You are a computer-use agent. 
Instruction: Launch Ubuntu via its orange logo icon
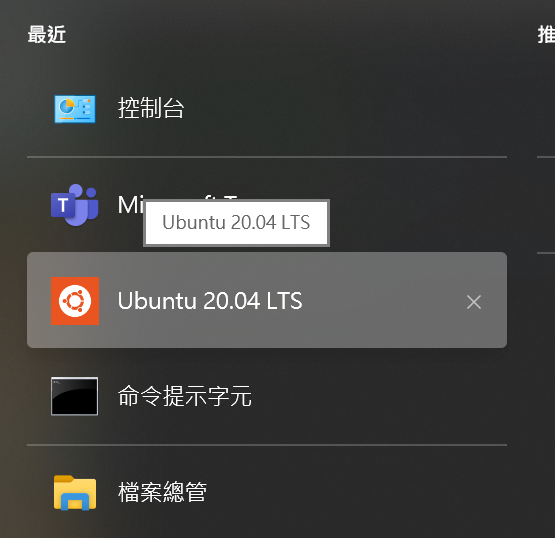tap(75, 301)
